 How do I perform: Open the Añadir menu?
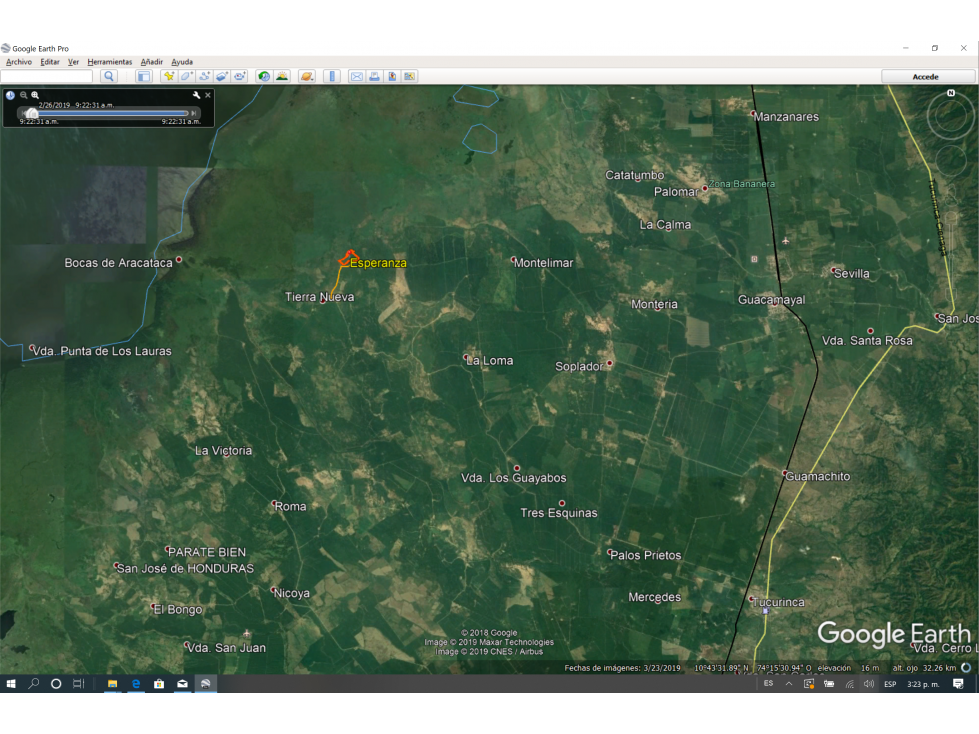tap(152, 62)
